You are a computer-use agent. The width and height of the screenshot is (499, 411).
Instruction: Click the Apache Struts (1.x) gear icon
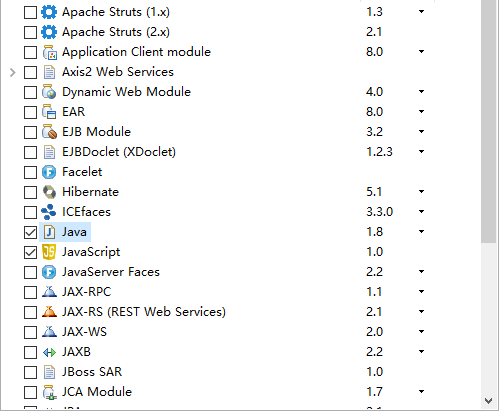tap(49, 12)
